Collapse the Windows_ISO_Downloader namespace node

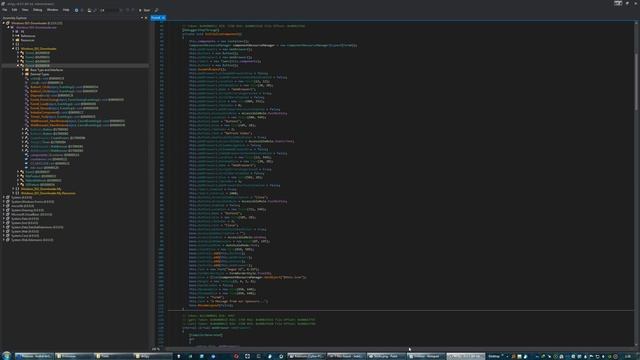[x=13, y=49]
